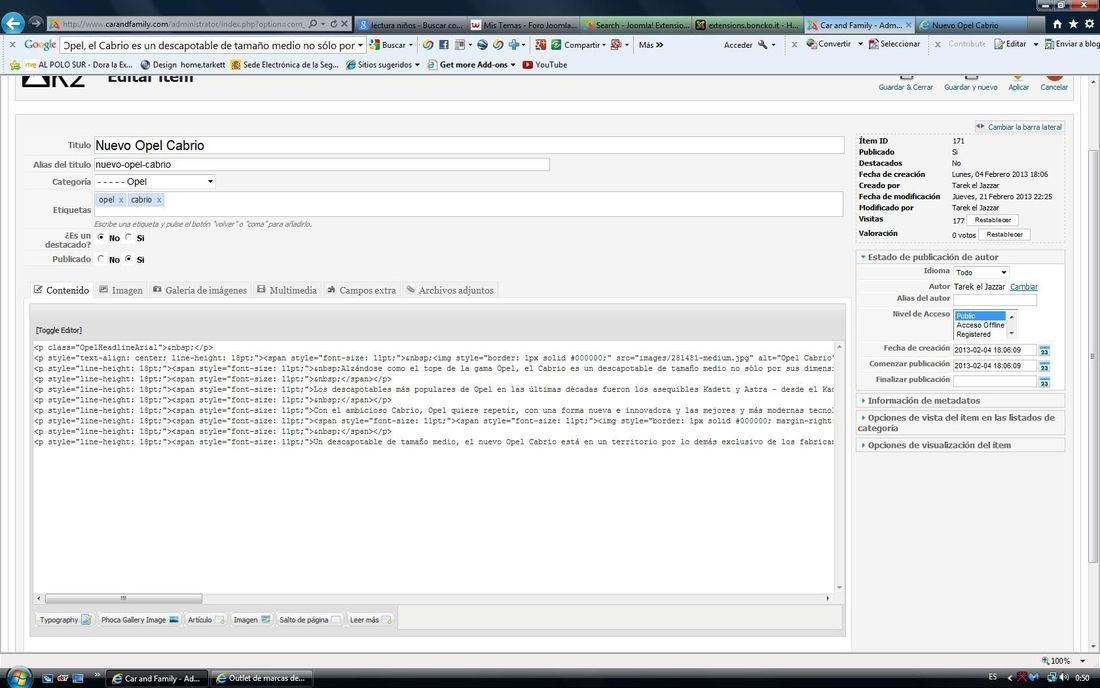The height and width of the screenshot is (688, 1100).
Task: Click the Google toolbar wrench settings icon
Action: click(x=763, y=44)
